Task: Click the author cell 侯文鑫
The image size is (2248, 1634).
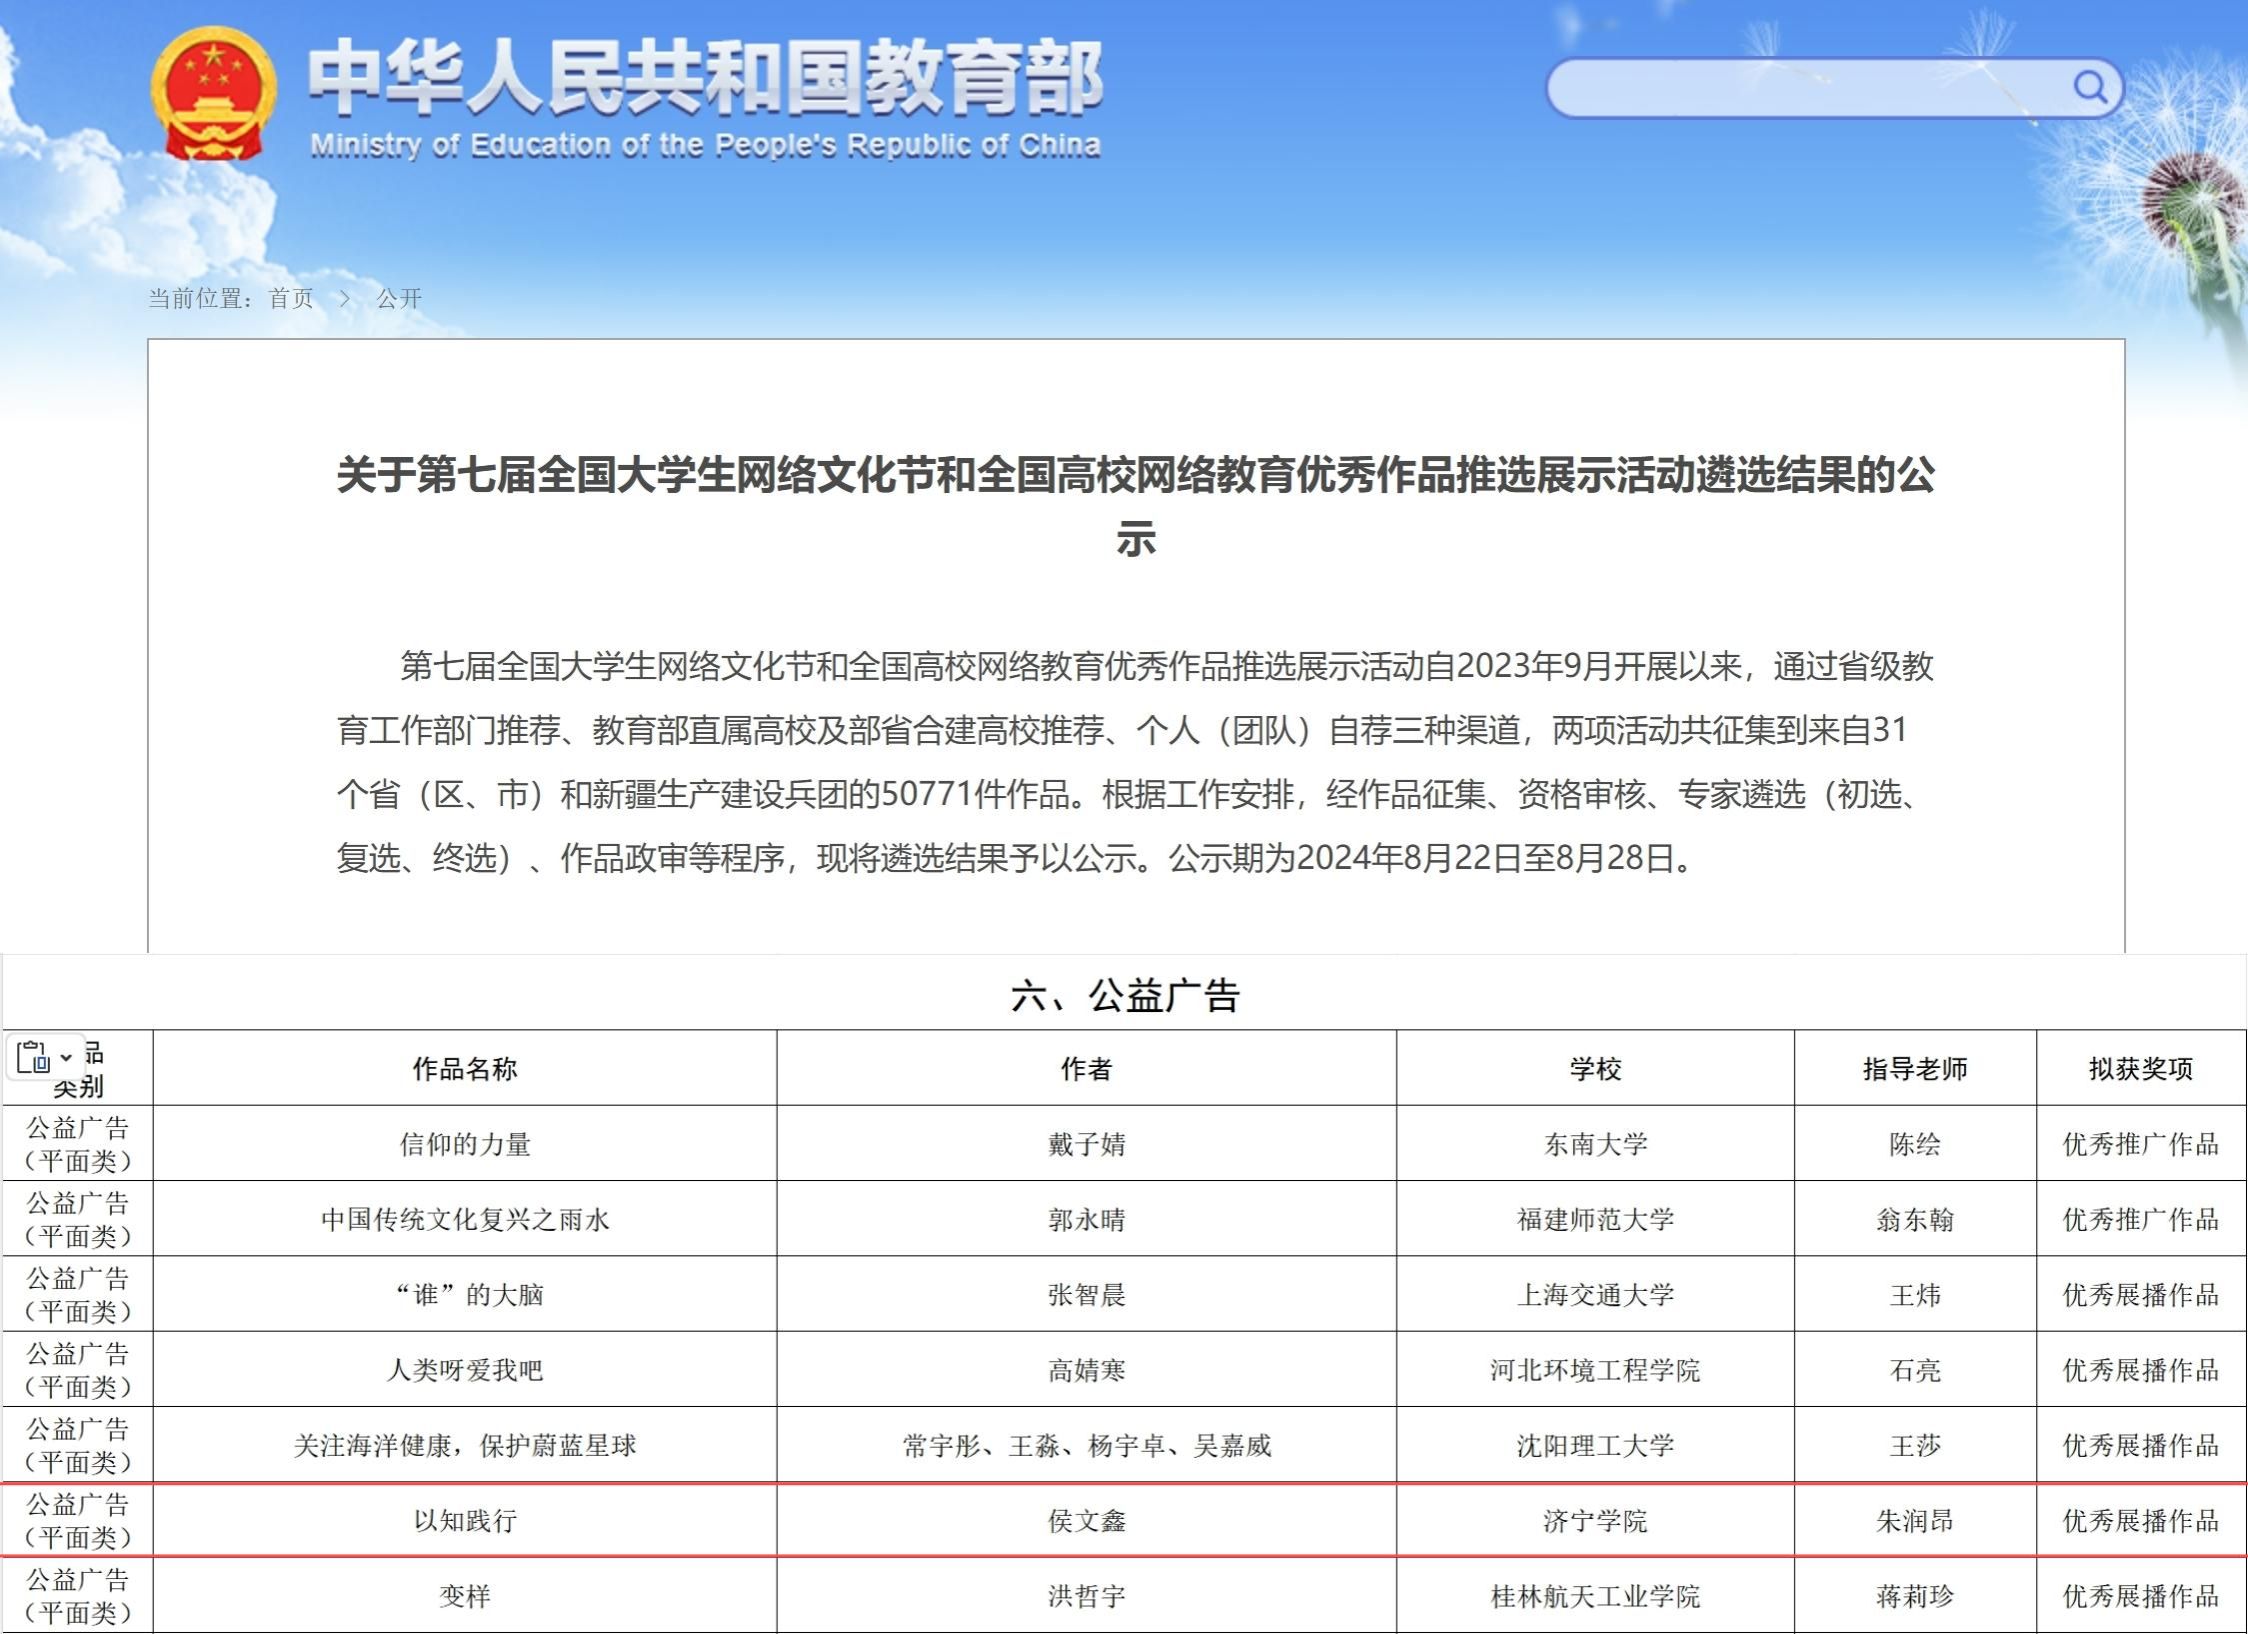Action: point(1086,1521)
